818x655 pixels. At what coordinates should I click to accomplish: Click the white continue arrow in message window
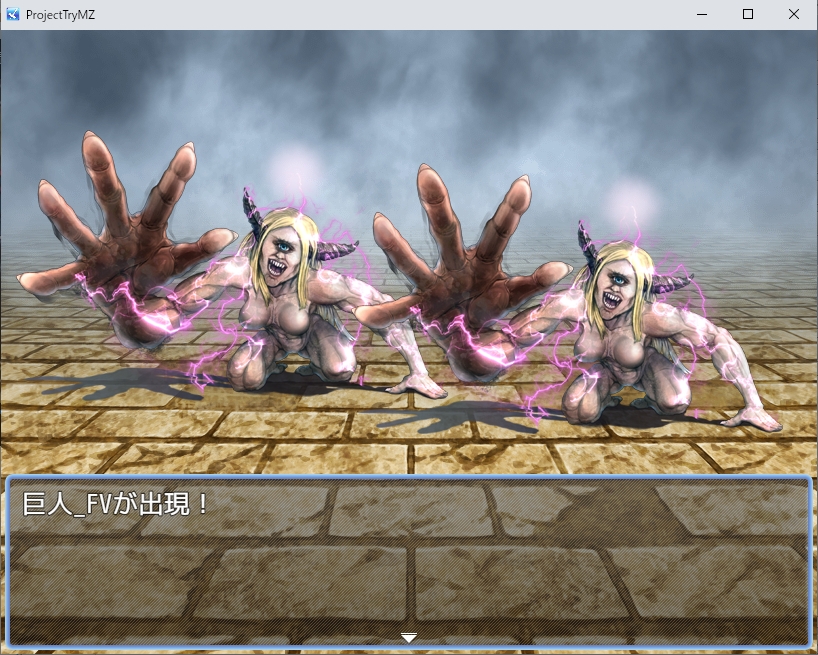[x=408, y=637]
